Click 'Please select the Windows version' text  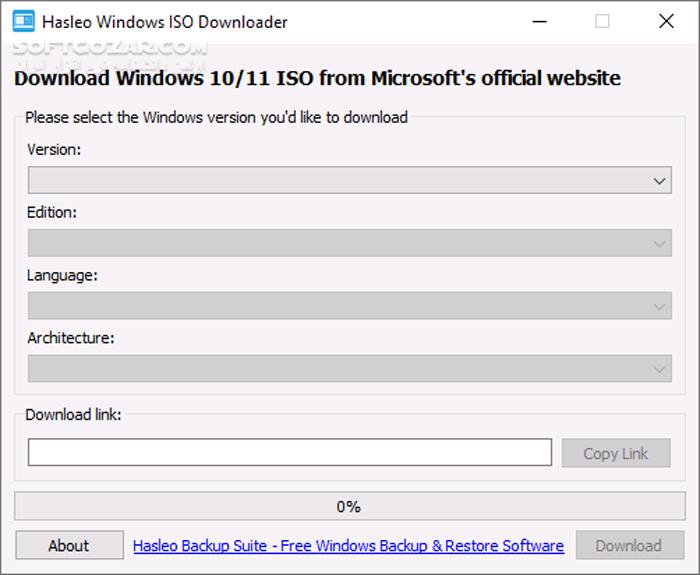coord(216,117)
